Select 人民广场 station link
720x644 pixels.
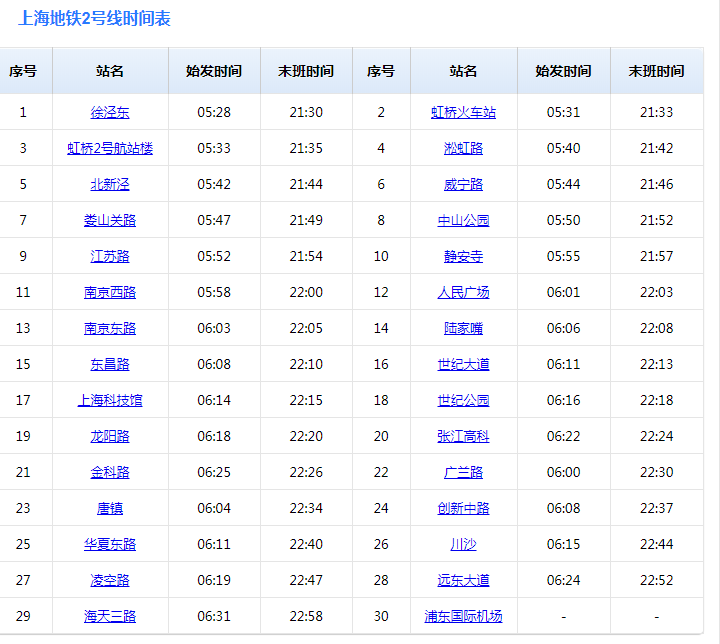pos(463,292)
